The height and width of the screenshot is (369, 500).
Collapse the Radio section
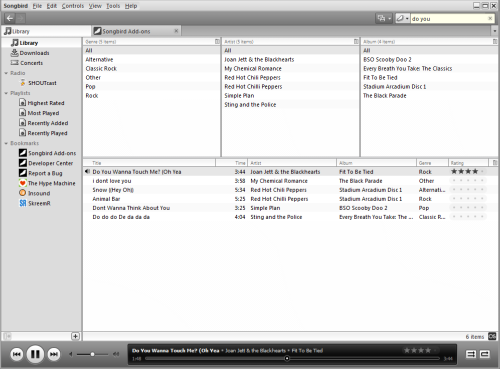click(6, 73)
